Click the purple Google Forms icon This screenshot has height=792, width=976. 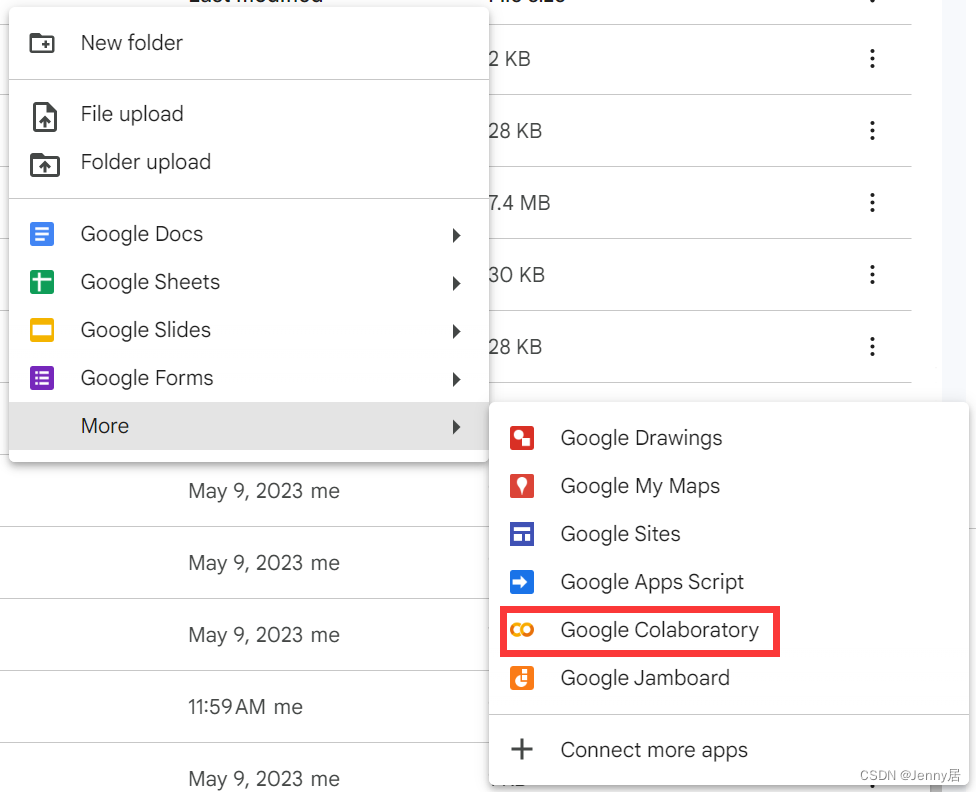coord(42,378)
